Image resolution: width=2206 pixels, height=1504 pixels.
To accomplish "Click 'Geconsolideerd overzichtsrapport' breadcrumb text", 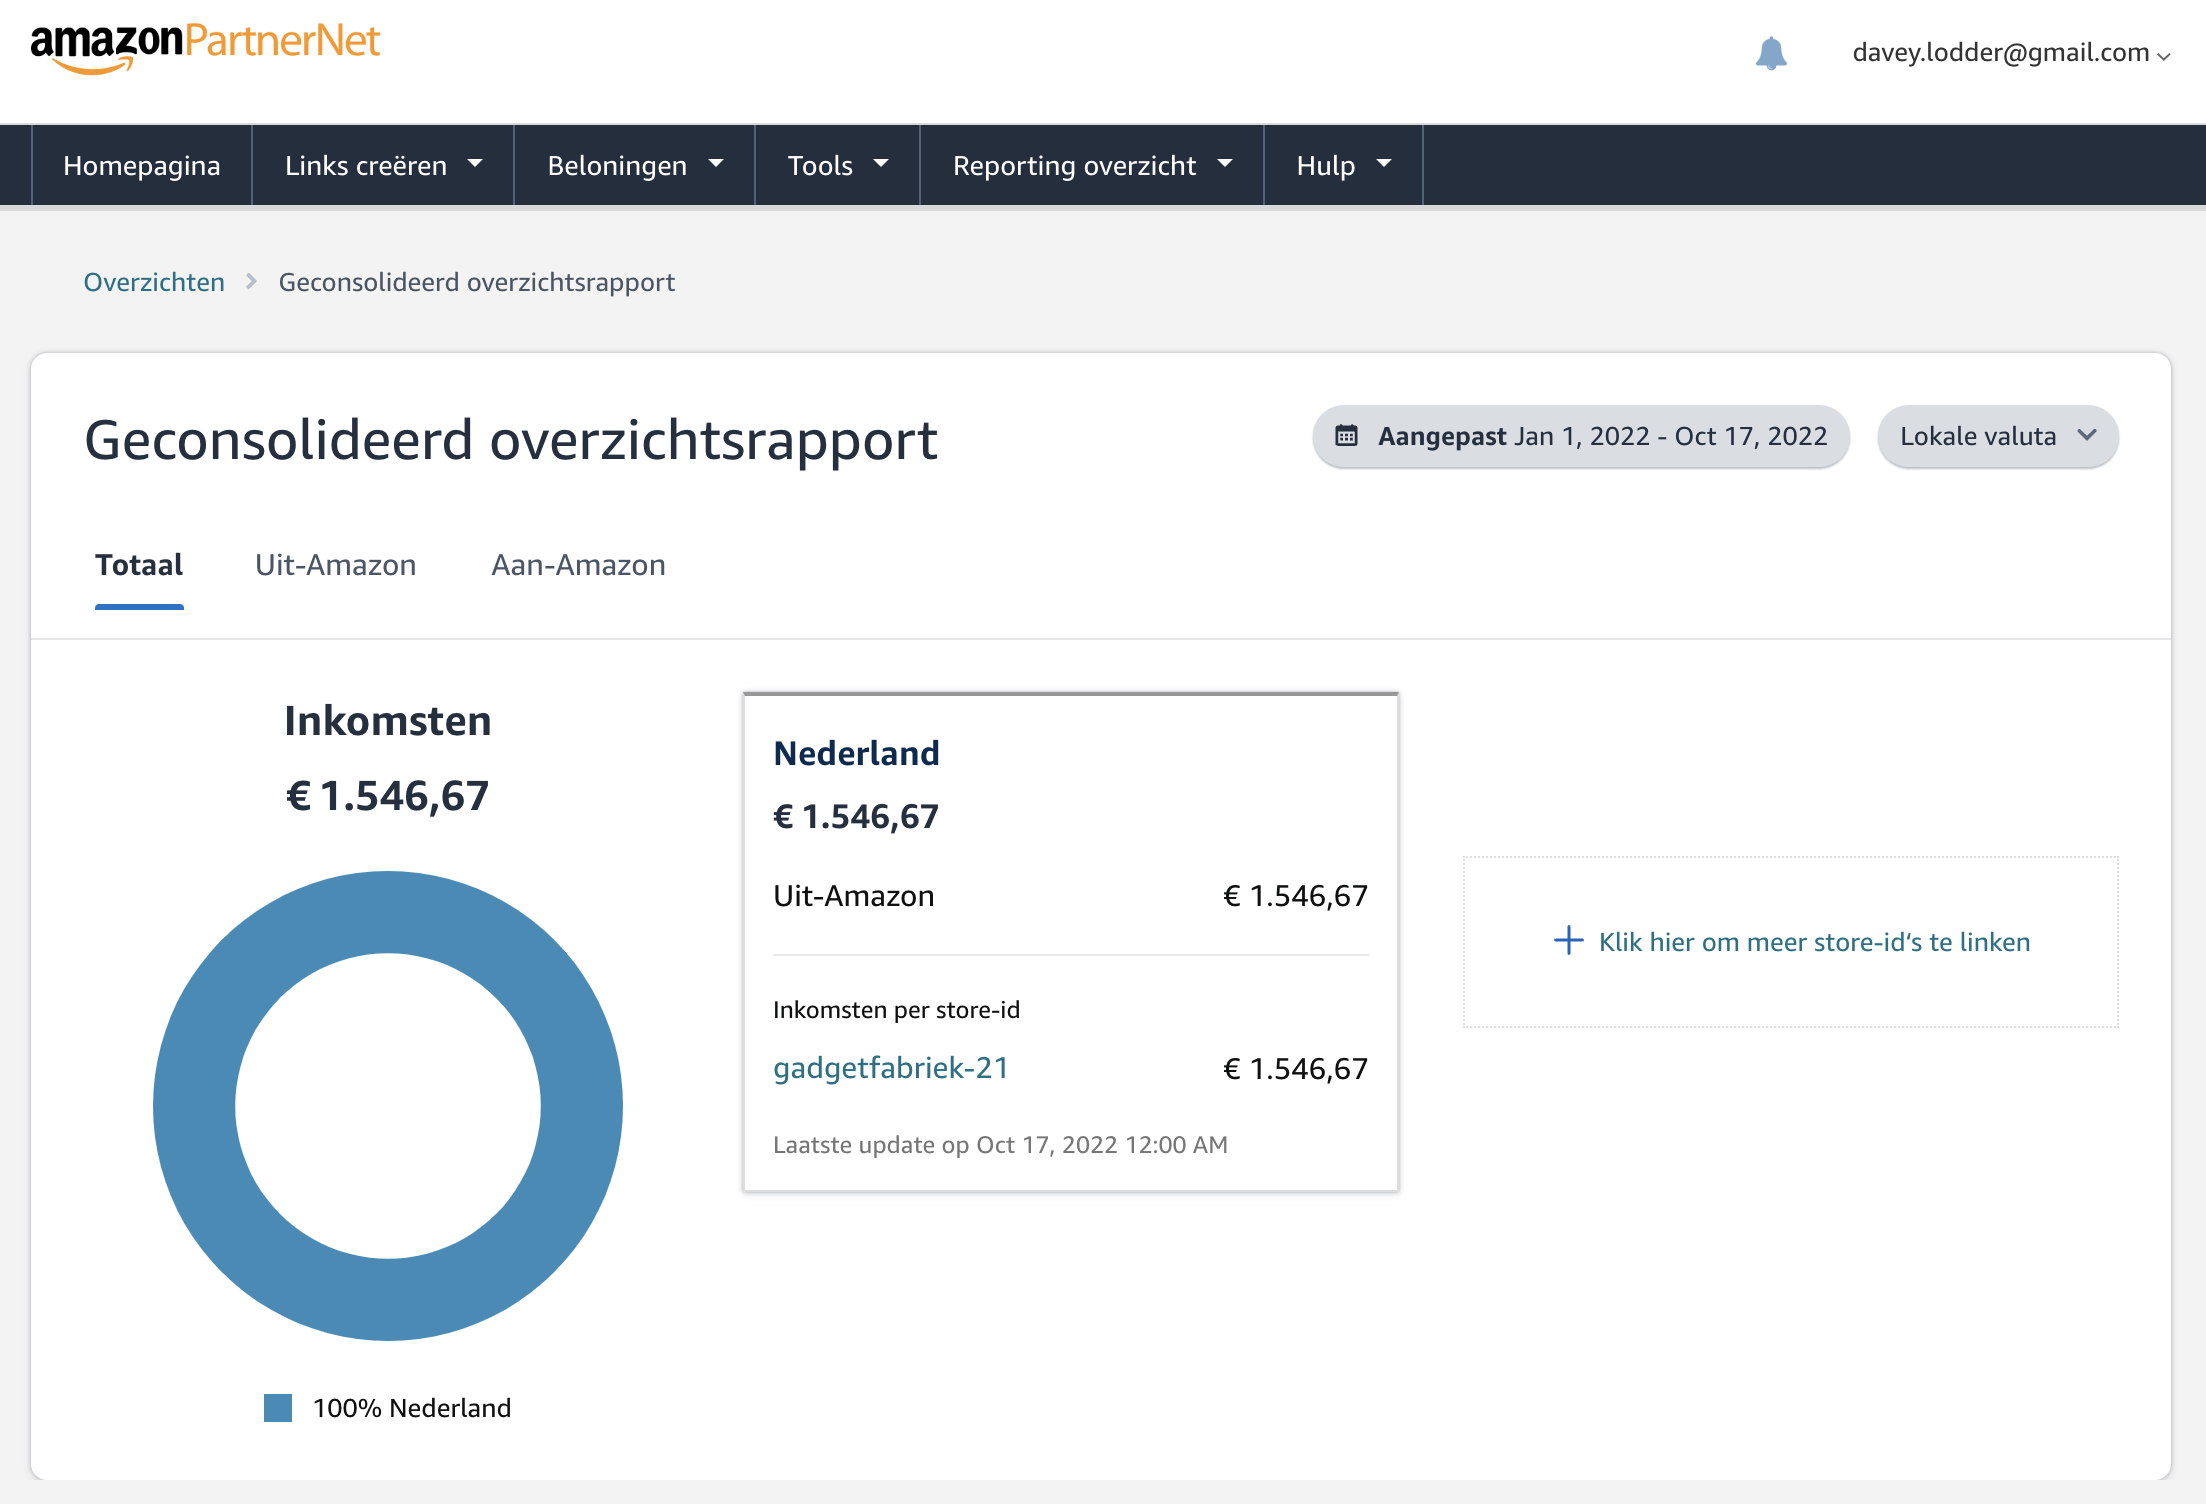I will [x=476, y=282].
